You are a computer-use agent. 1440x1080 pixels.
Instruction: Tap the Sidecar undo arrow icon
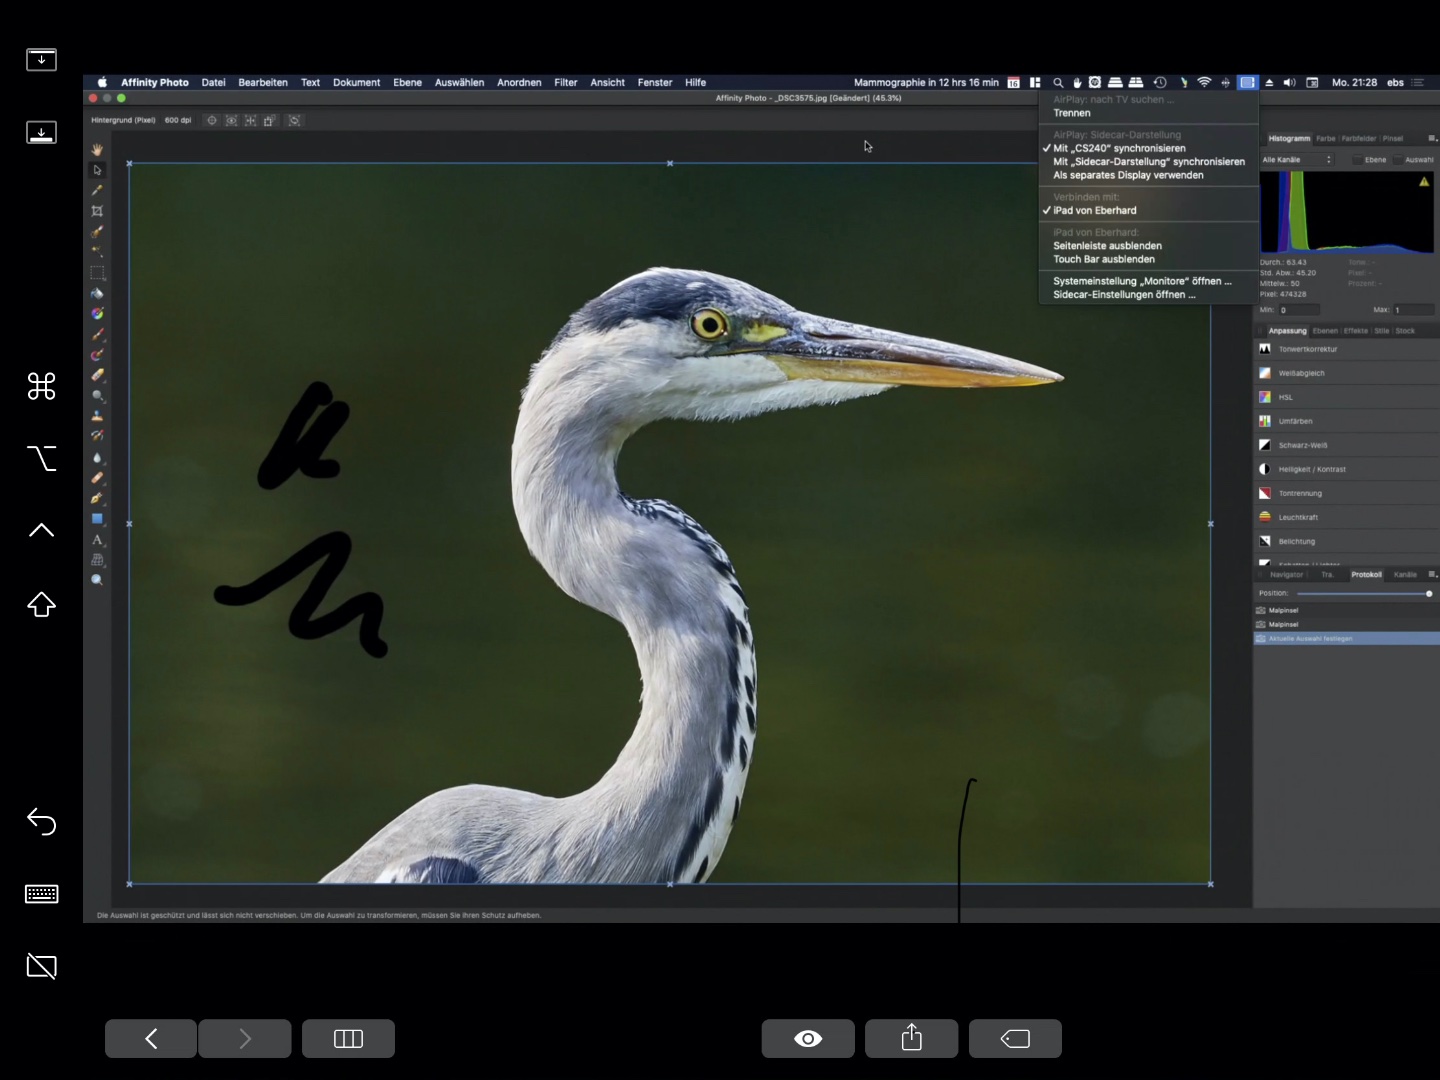pyautogui.click(x=41, y=821)
